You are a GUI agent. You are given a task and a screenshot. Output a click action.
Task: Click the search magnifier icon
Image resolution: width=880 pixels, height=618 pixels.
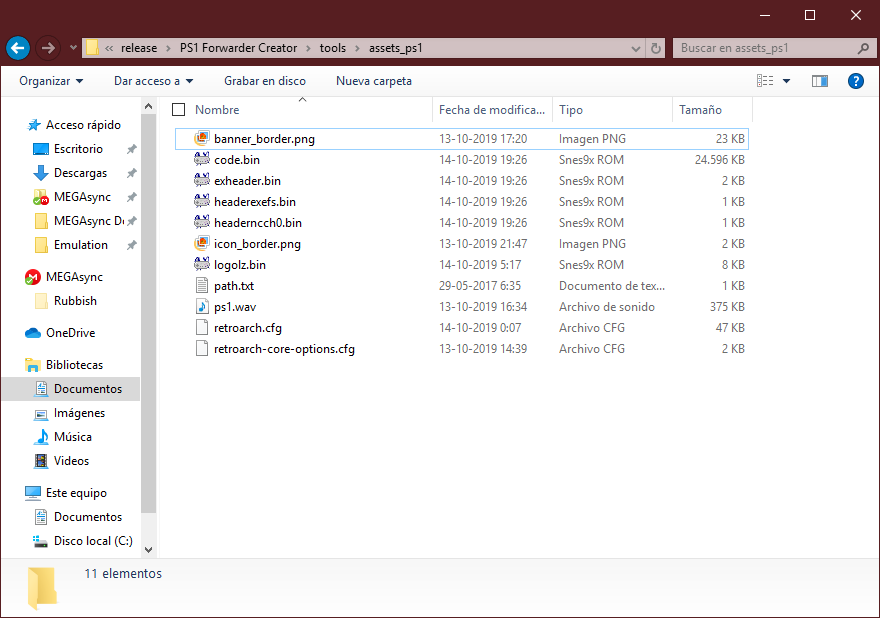[x=863, y=48]
